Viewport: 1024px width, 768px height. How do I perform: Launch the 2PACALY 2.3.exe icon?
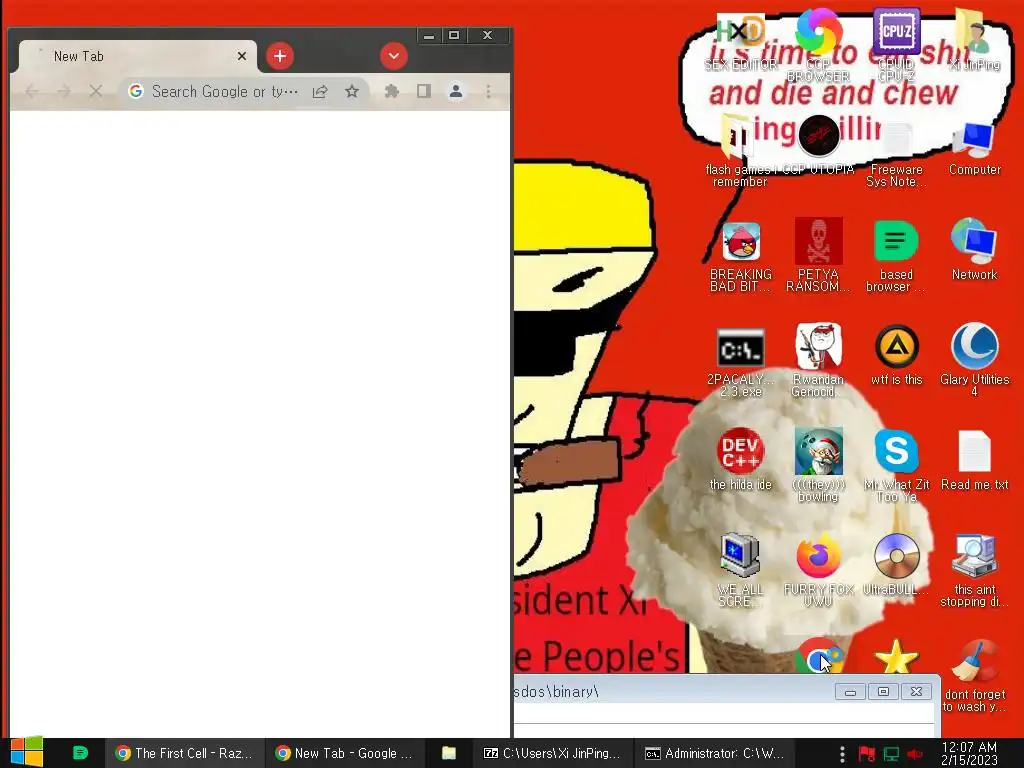tap(741, 362)
